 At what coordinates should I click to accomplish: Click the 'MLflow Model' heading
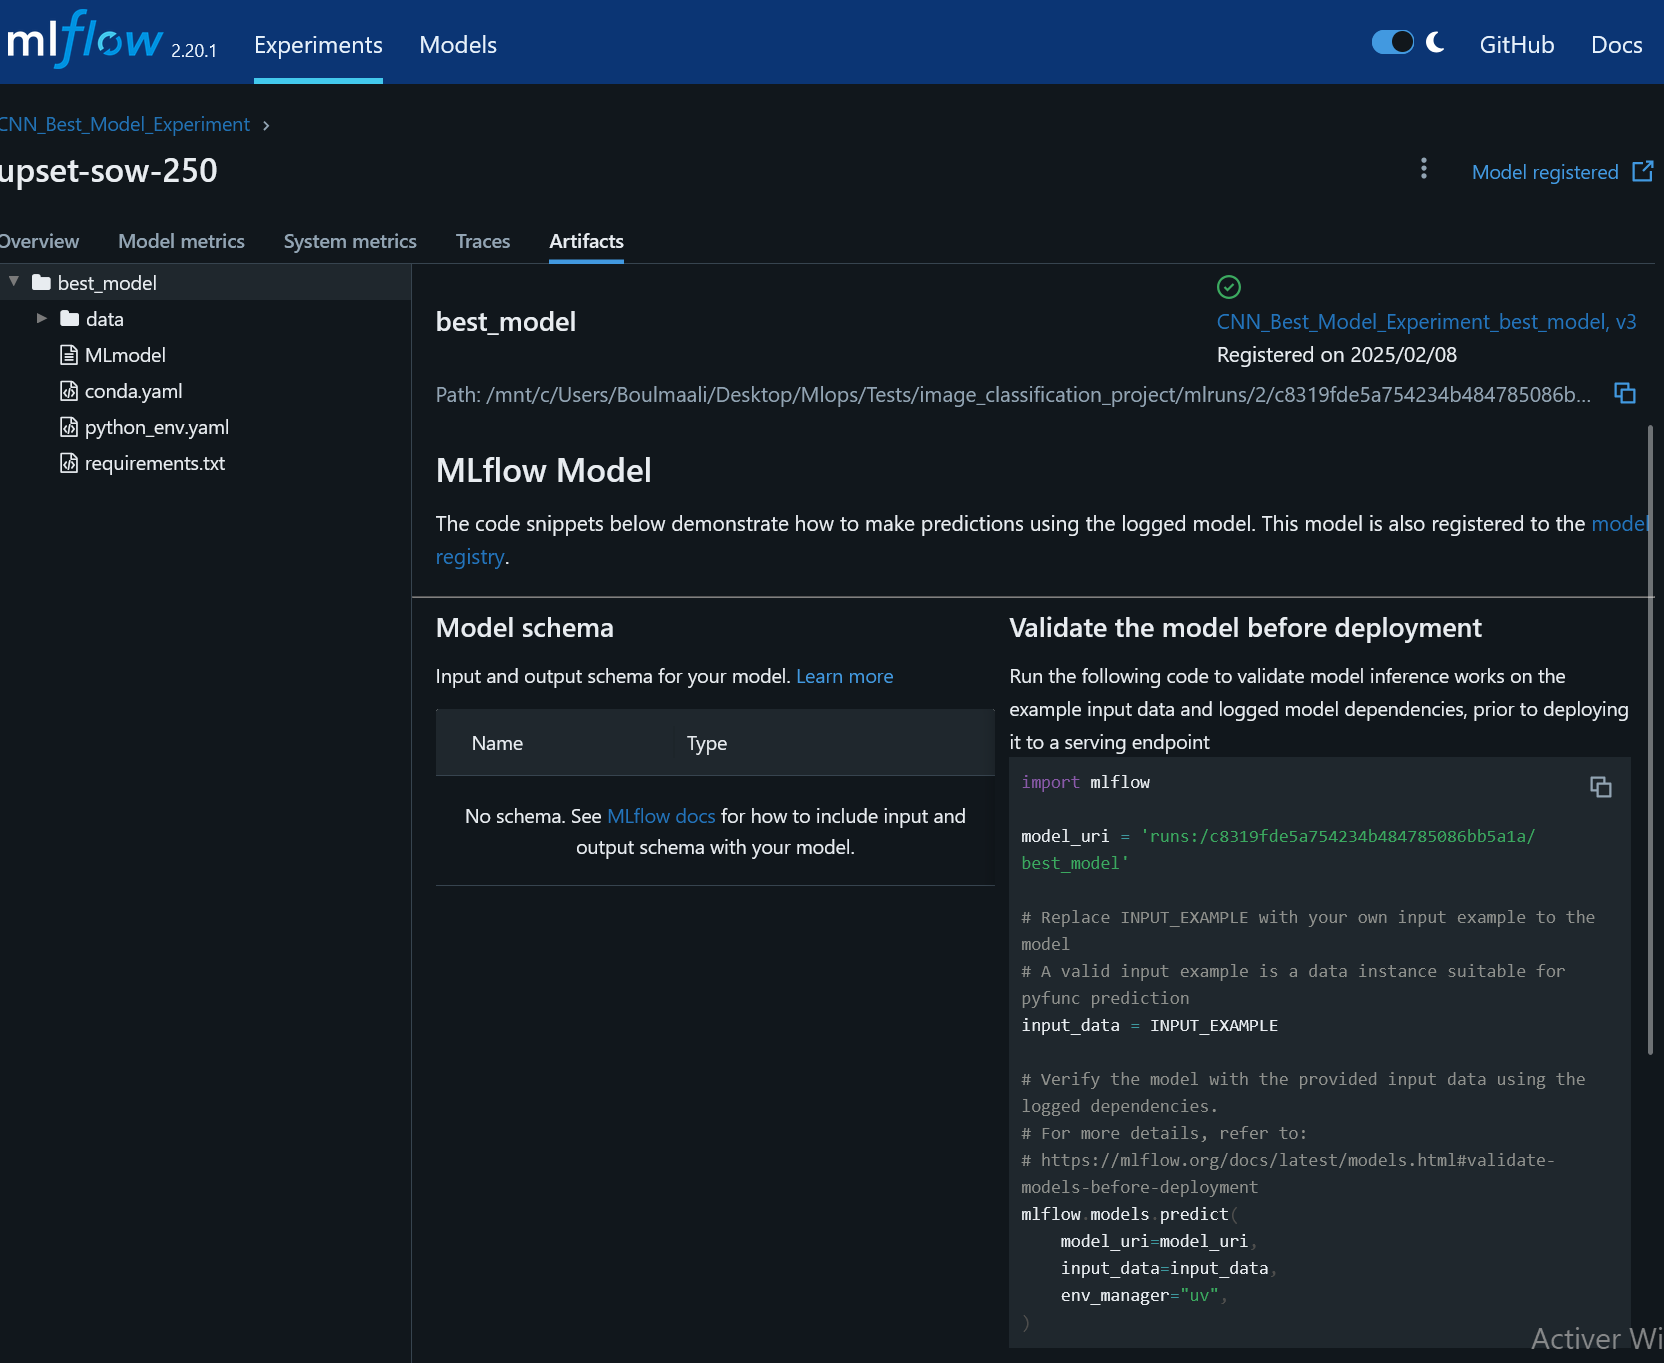pyautogui.click(x=544, y=471)
